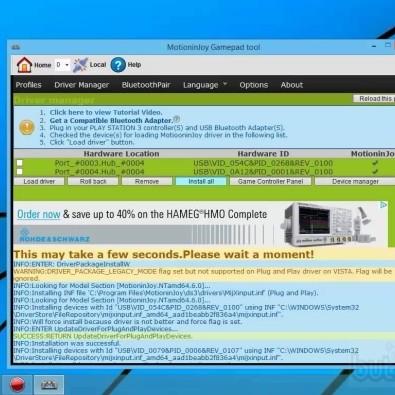Image resolution: width=395 pixels, height=395 pixels.
Task: Check the Port_#0003.Hub_#0004 device checkbox
Action: tap(20, 163)
